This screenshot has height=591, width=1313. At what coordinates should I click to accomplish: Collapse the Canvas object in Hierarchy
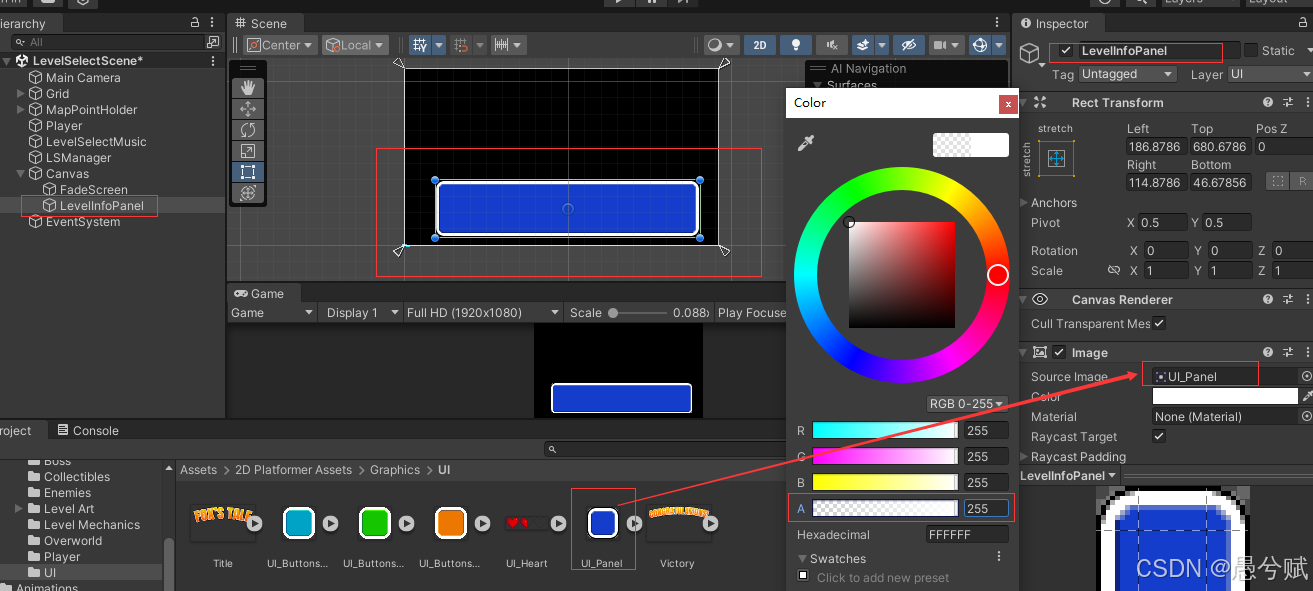(x=22, y=174)
